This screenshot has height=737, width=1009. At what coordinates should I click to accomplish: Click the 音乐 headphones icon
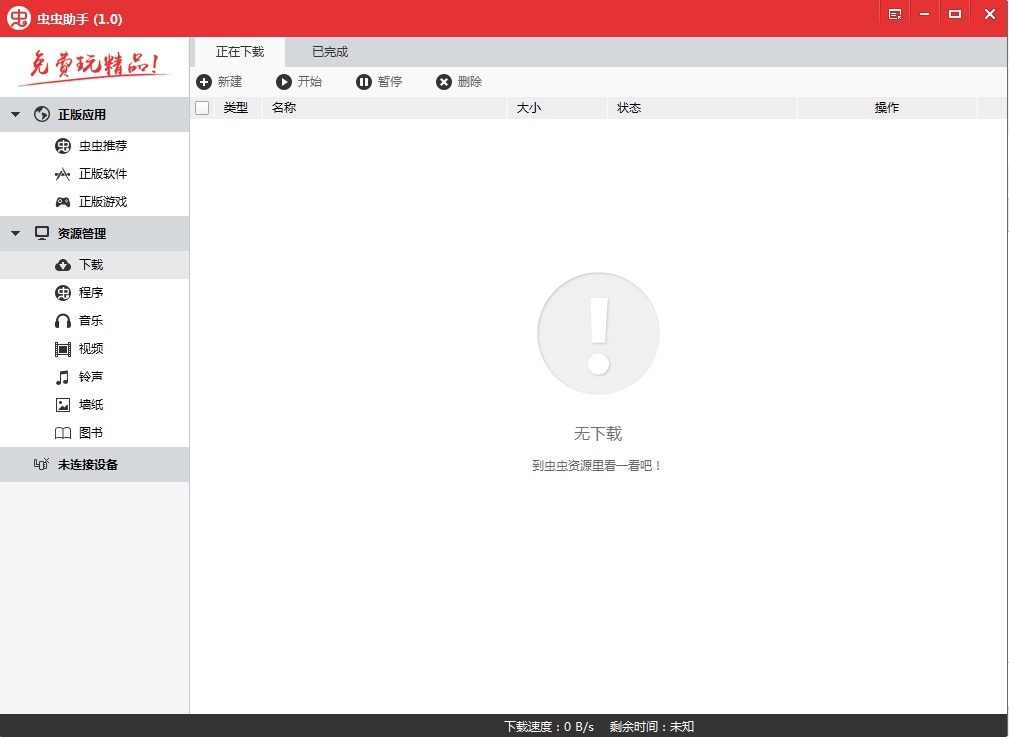tap(62, 321)
